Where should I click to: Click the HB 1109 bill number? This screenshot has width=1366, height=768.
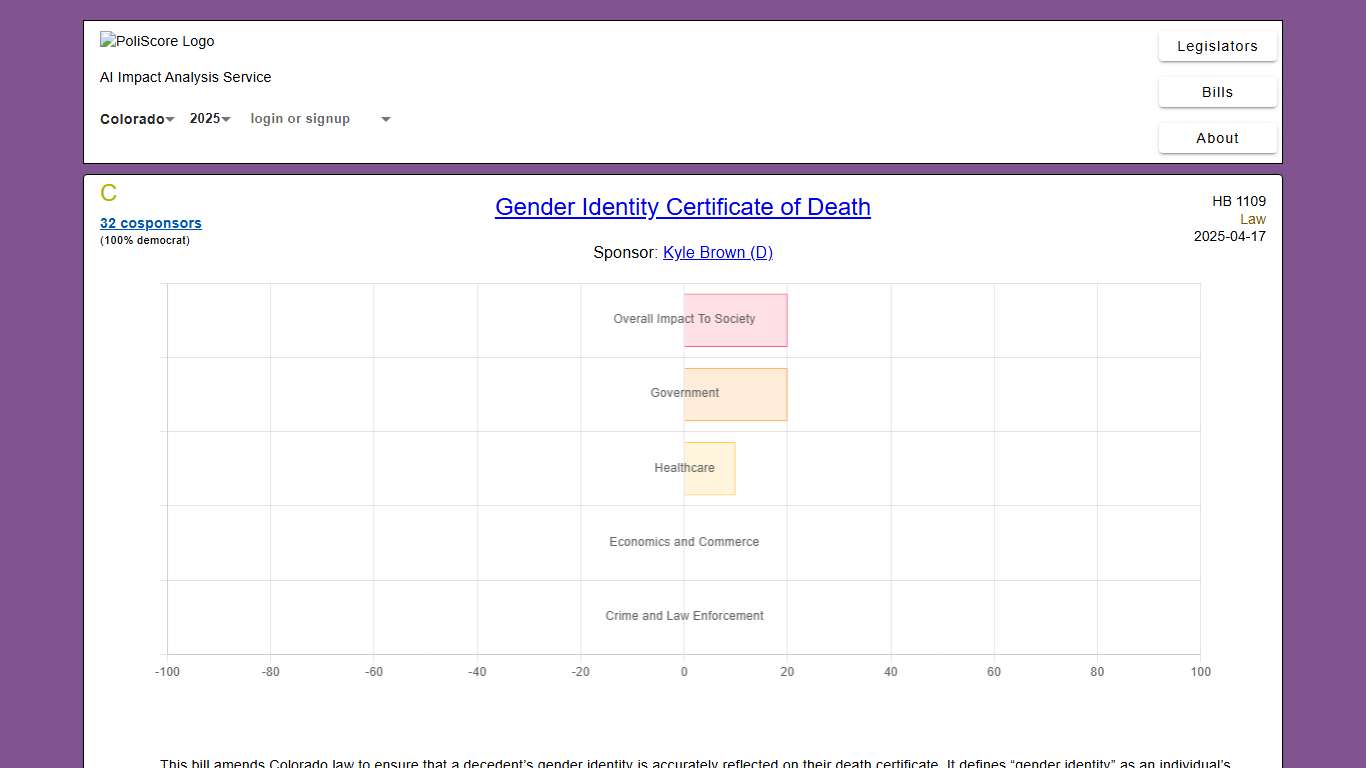(1239, 201)
